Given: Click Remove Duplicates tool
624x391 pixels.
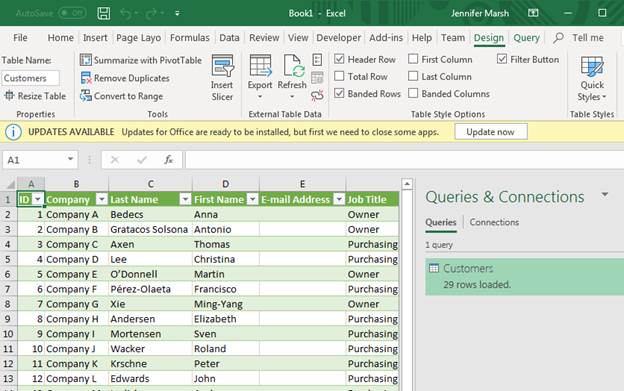Looking at the screenshot, I should point(125,78).
